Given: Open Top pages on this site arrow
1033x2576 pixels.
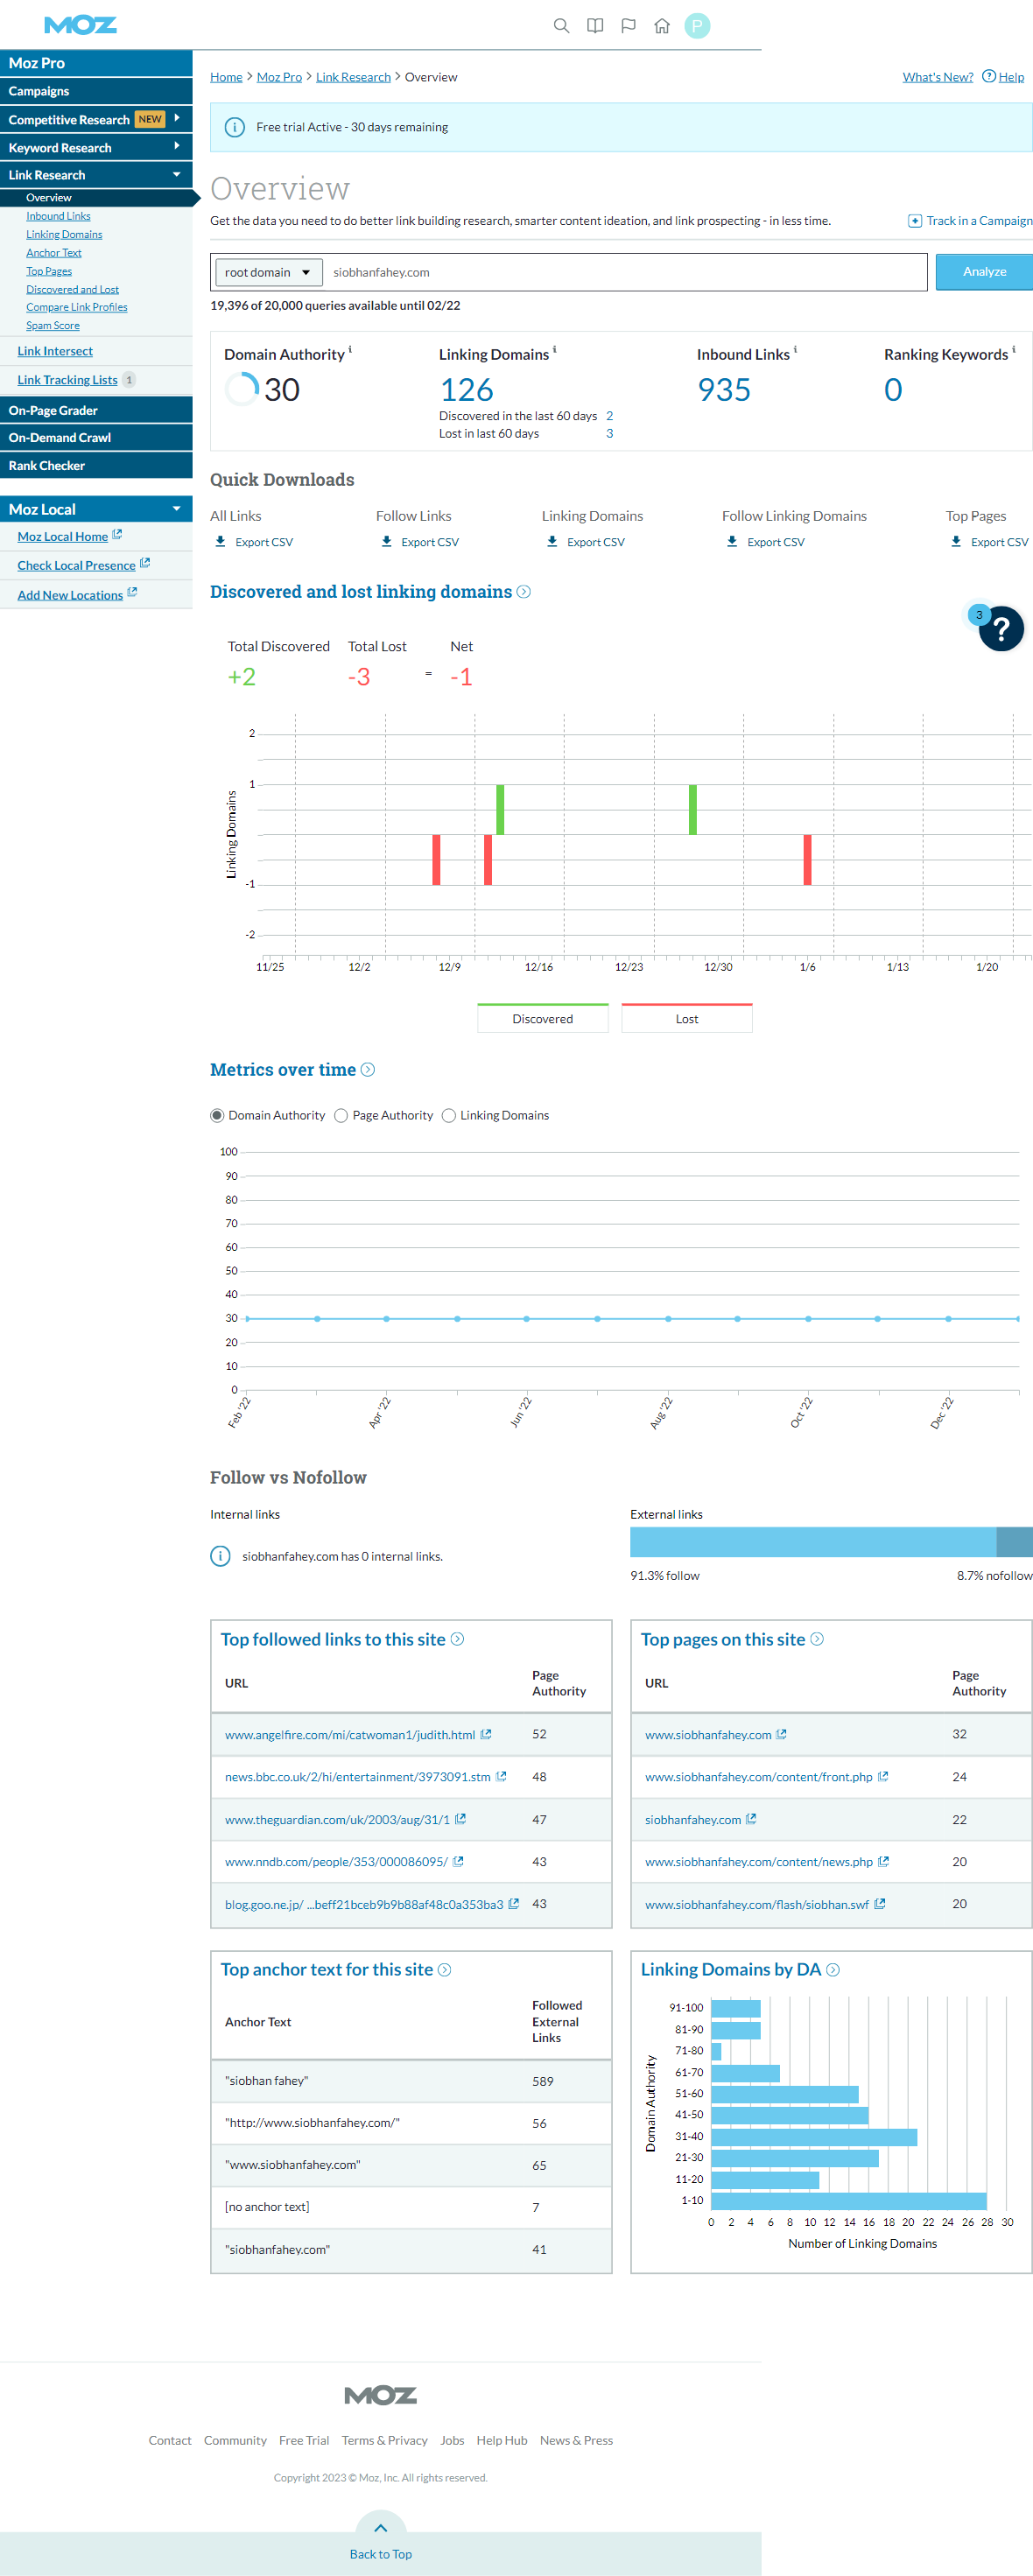Looking at the screenshot, I should [817, 1639].
